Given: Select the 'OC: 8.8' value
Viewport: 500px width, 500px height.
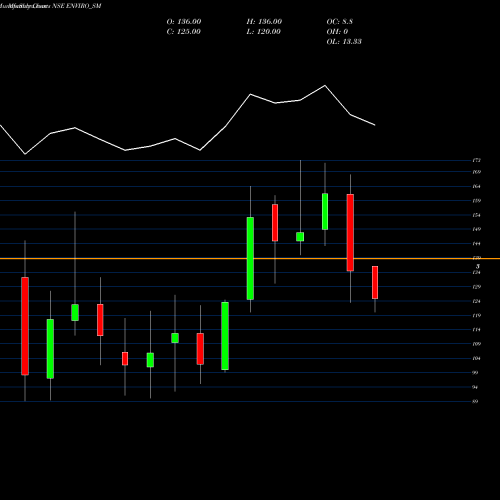Looking at the screenshot, I should point(340,22).
